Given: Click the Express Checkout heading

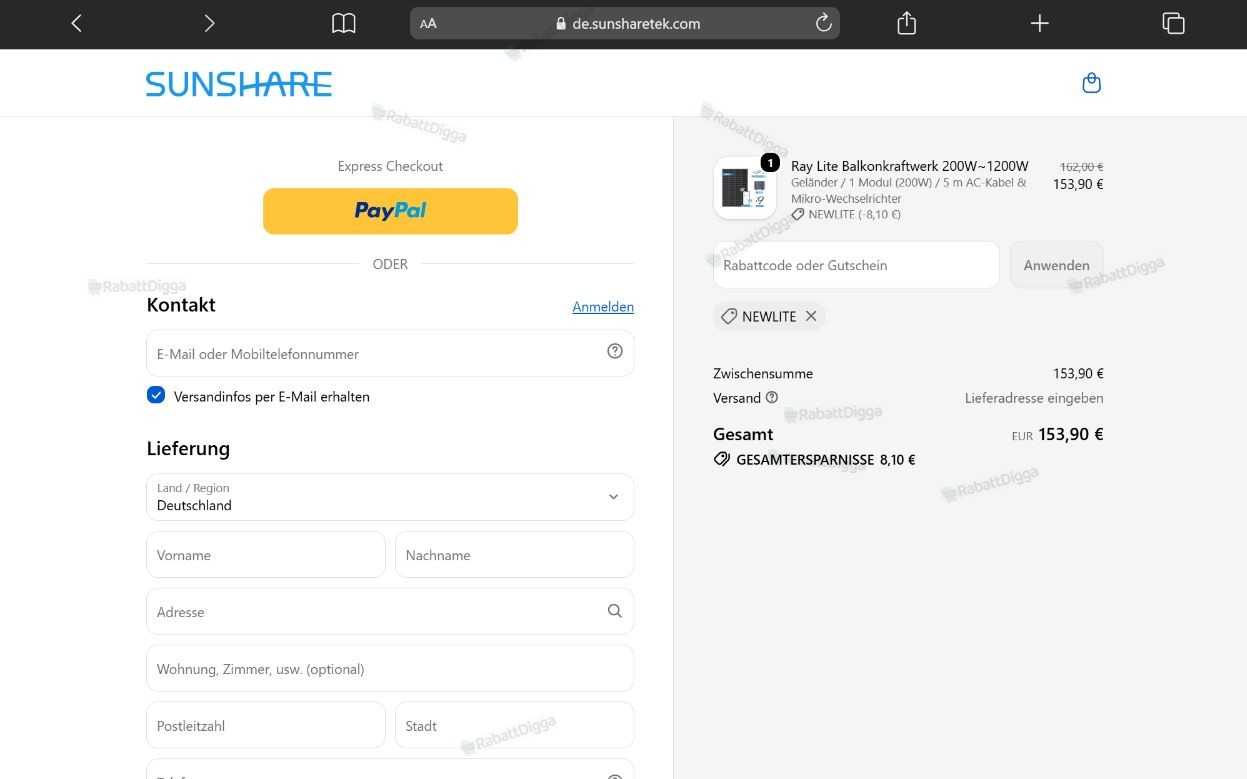Looking at the screenshot, I should [x=390, y=166].
